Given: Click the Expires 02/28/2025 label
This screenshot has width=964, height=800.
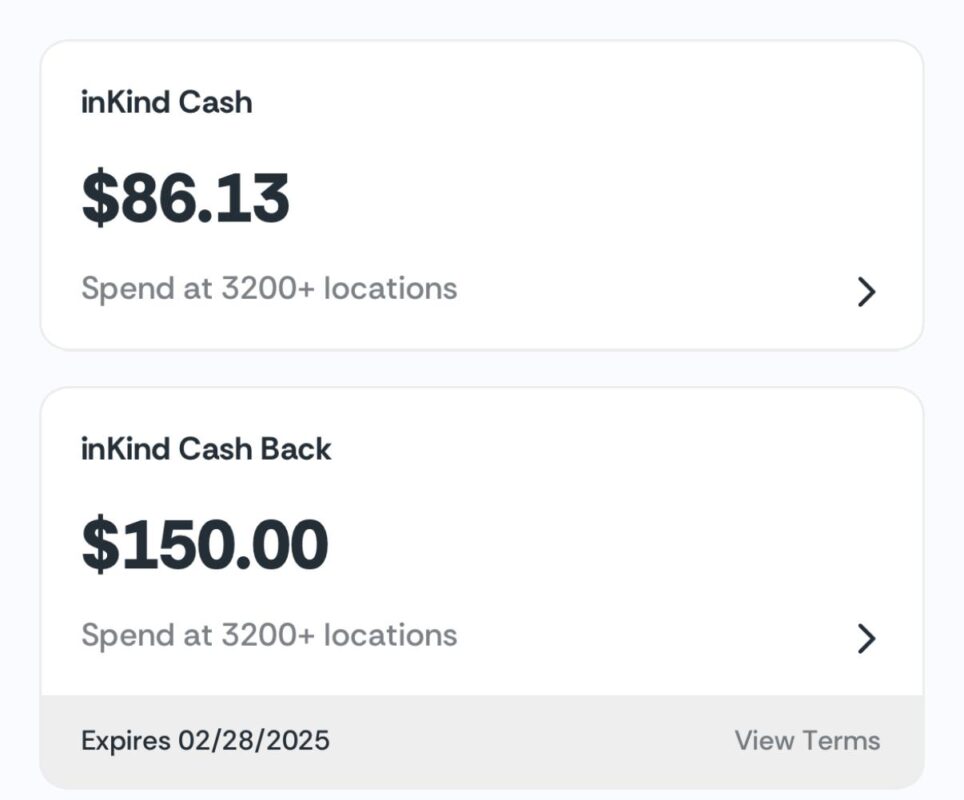Looking at the screenshot, I should click(x=205, y=740).
